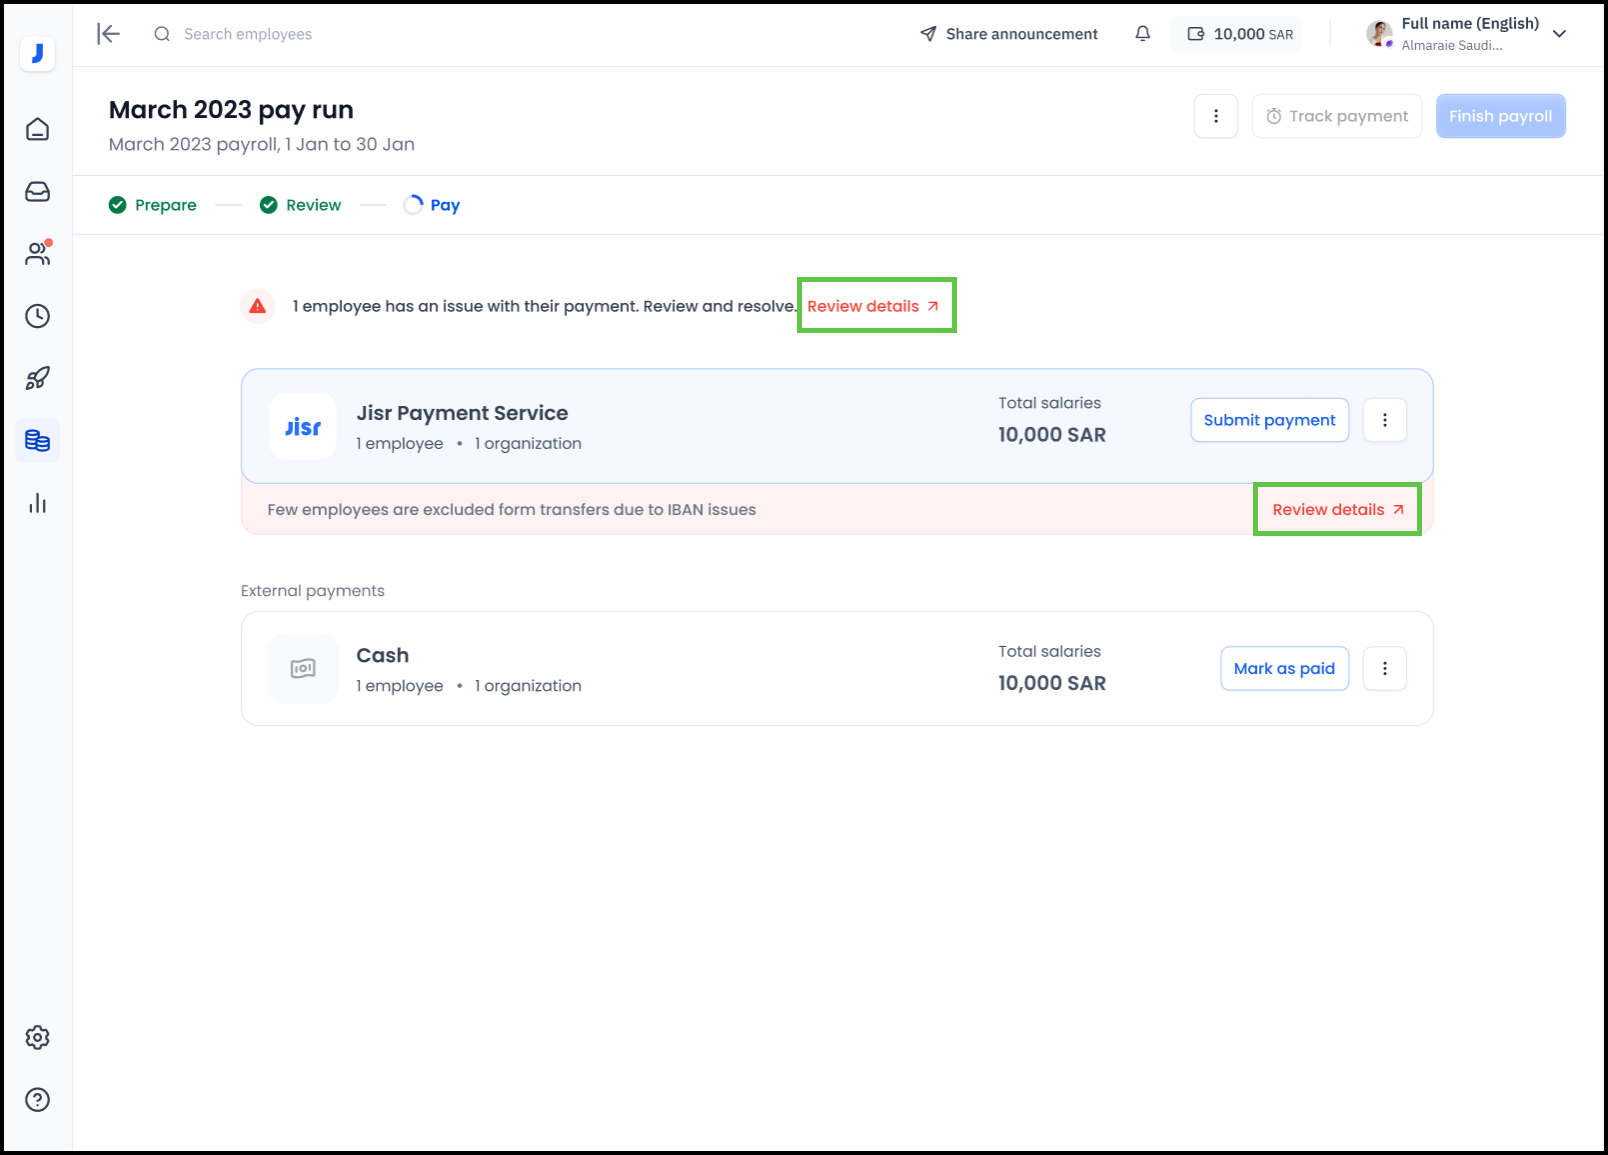Select the Onboarding rocket icon
The image size is (1608, 1155).
pyautogui.click(x=37, y=378)
